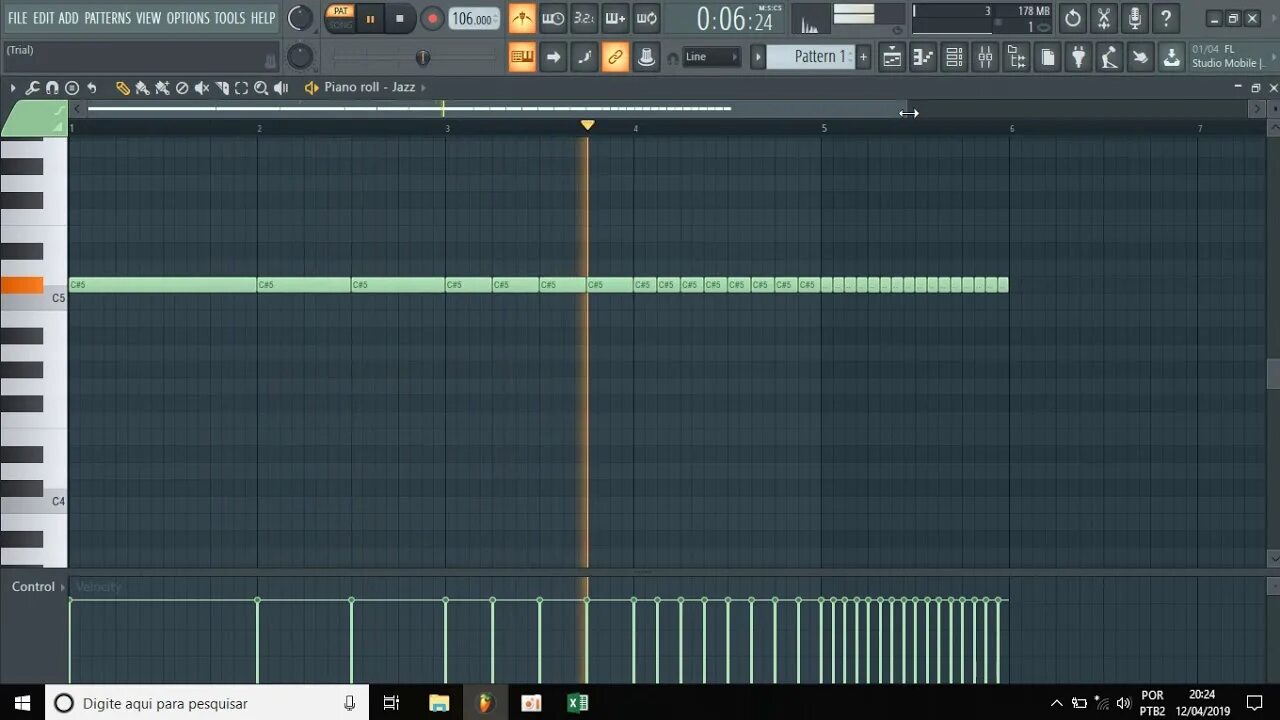Select the paint drum sequencer tool
The height and width of the screenshot is (720, 1280).
162,88
